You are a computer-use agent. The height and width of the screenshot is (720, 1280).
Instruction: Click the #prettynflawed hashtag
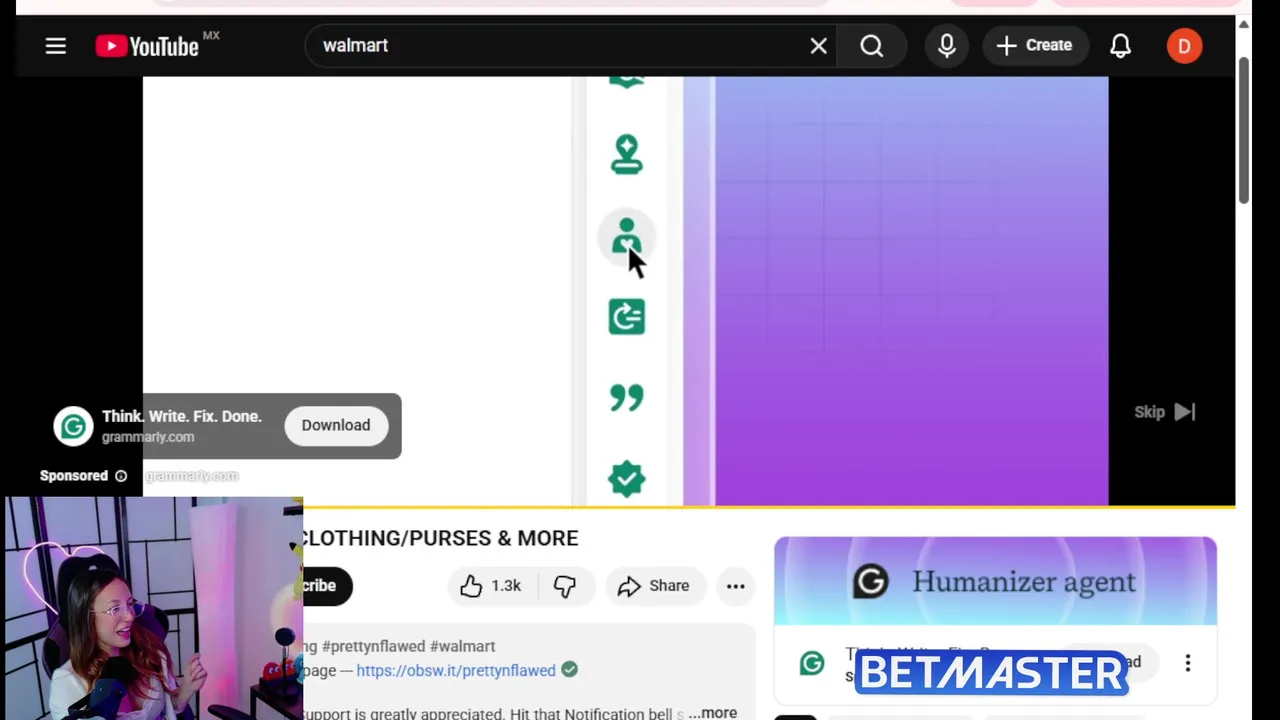pos(373,646)
